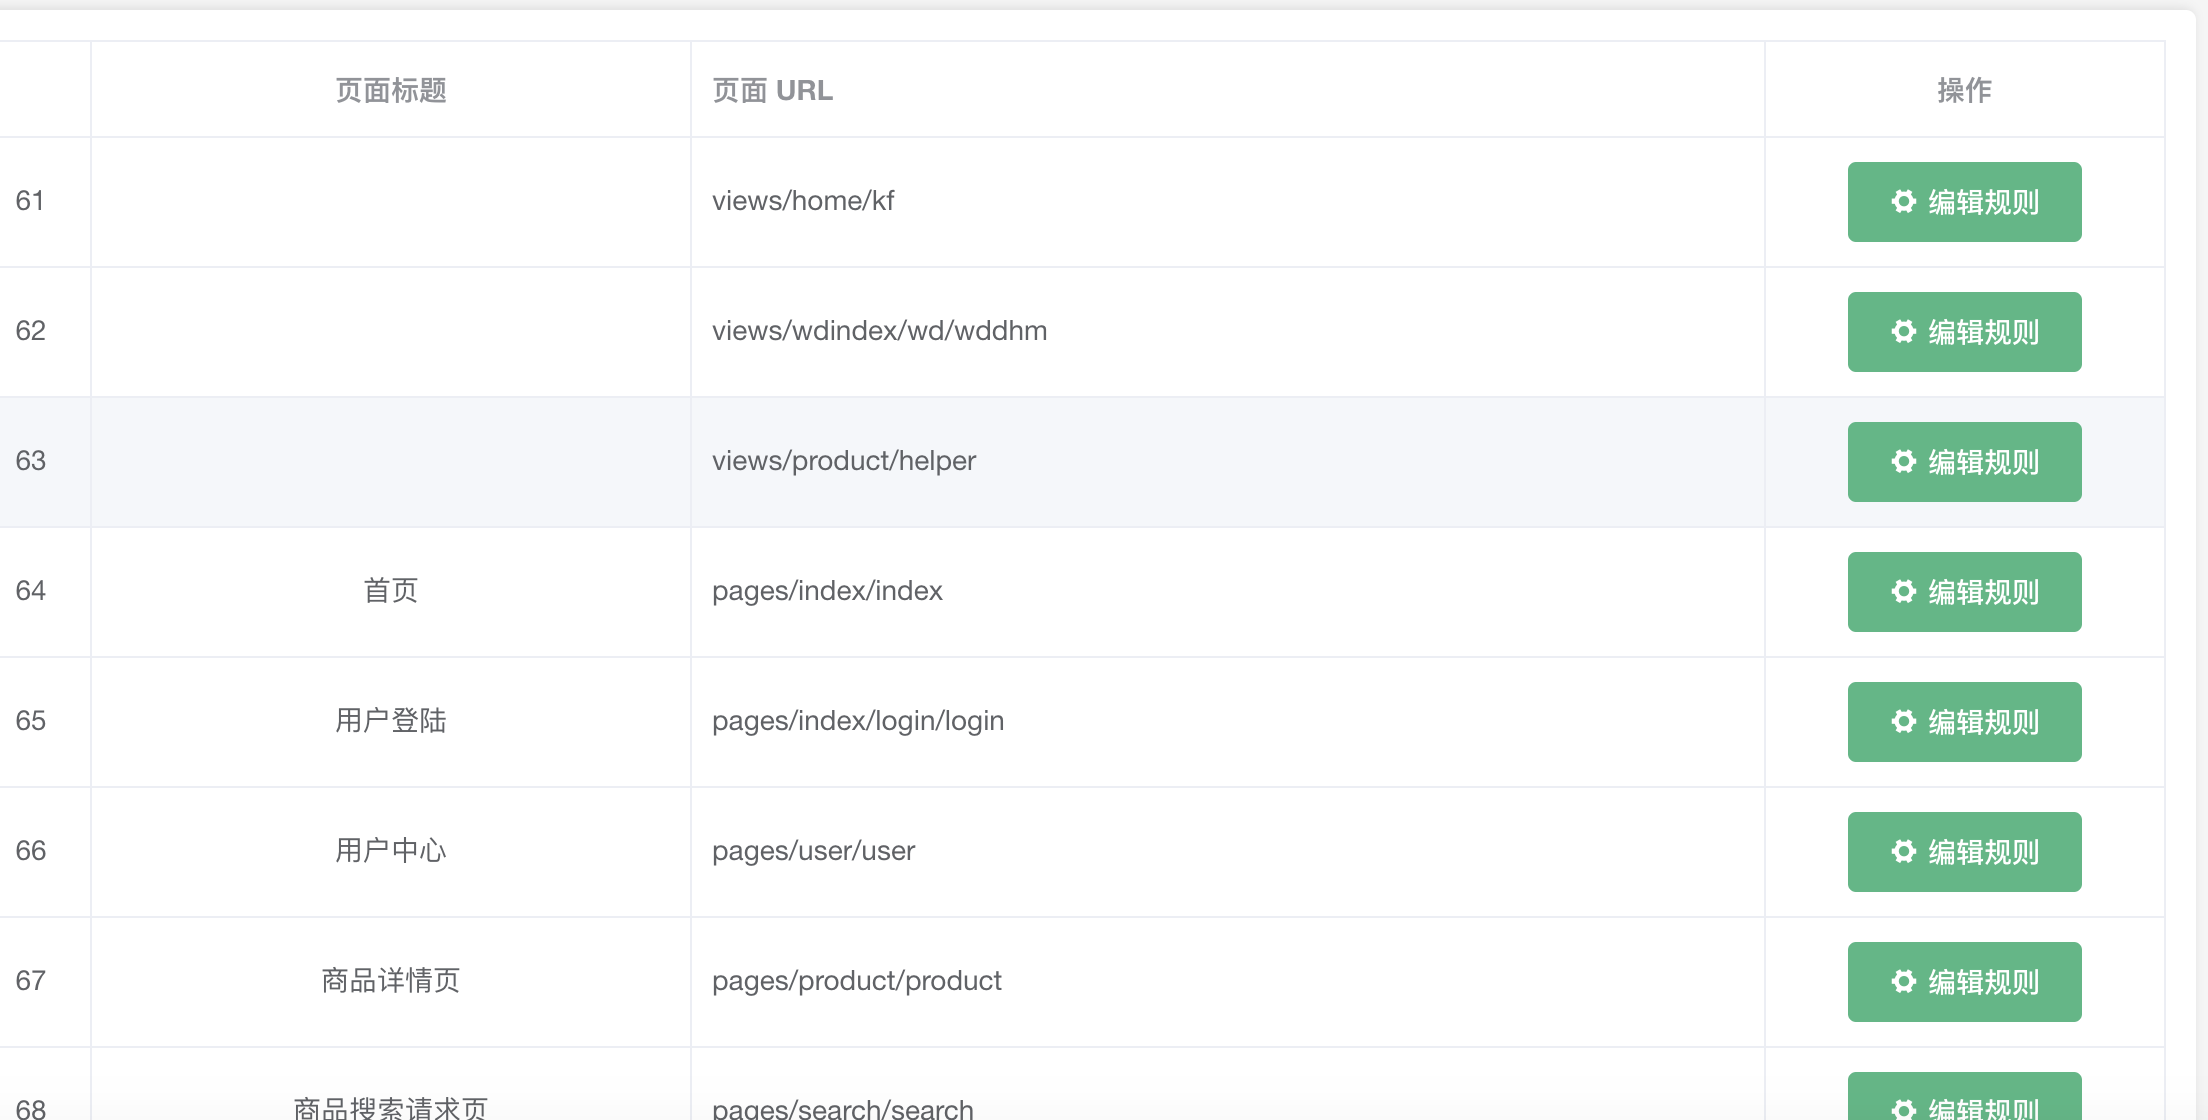The width and height of the screenshot is (2208, 1120).
Task: Click the views/product/helper URL text
Action: [x=843, y=461]
